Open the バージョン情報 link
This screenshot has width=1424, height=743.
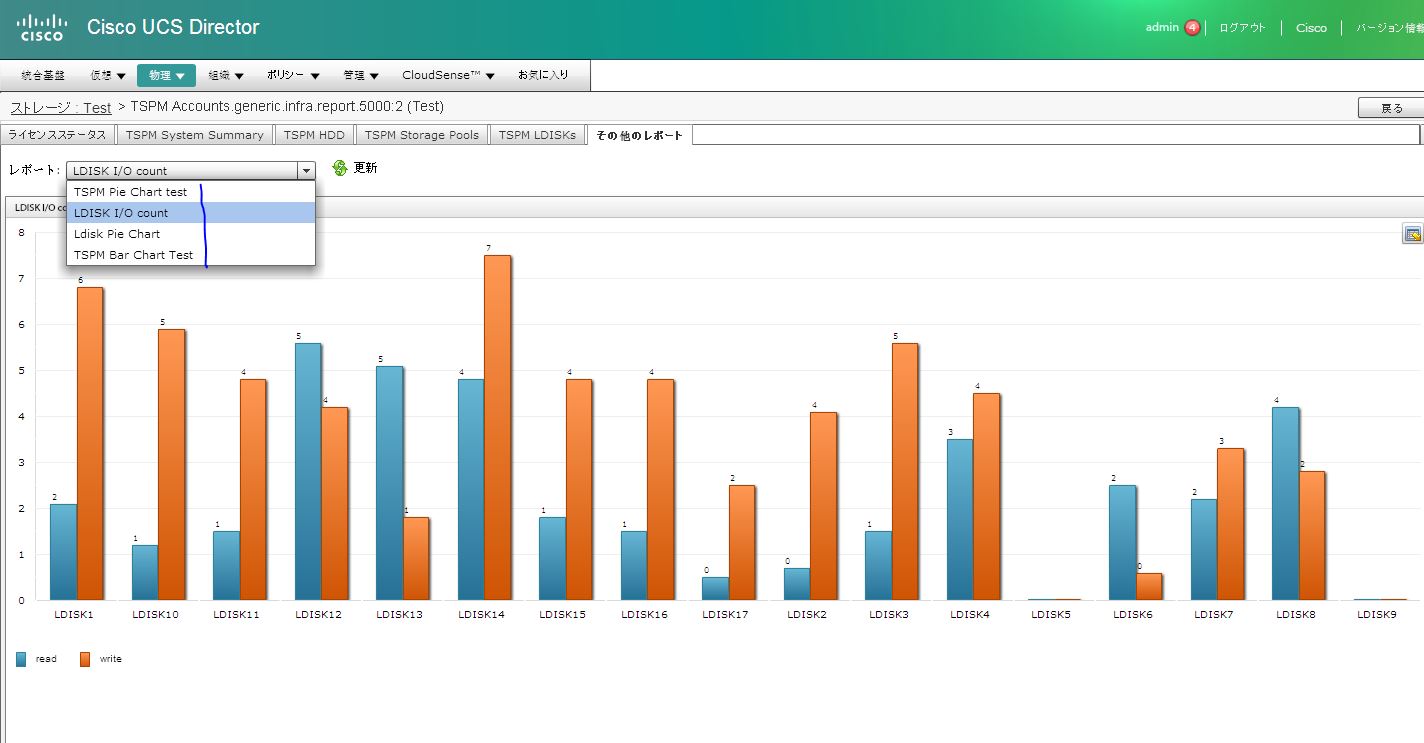pos(1389,28)
